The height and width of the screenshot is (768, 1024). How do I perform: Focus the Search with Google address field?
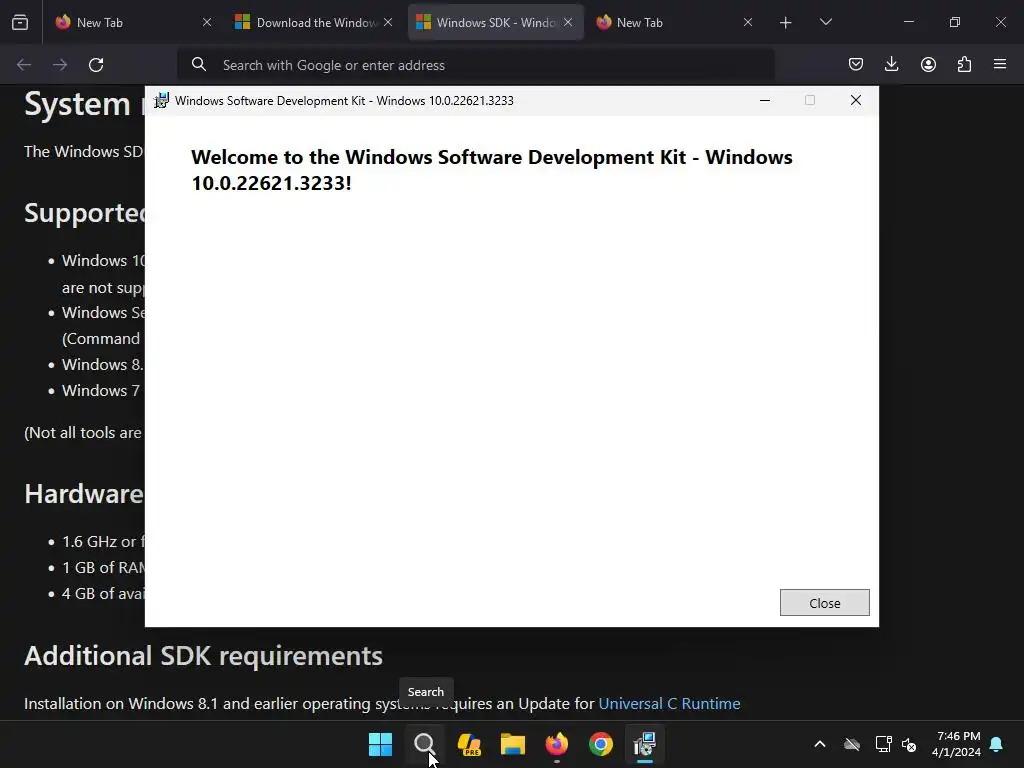[x=475, y=65]
